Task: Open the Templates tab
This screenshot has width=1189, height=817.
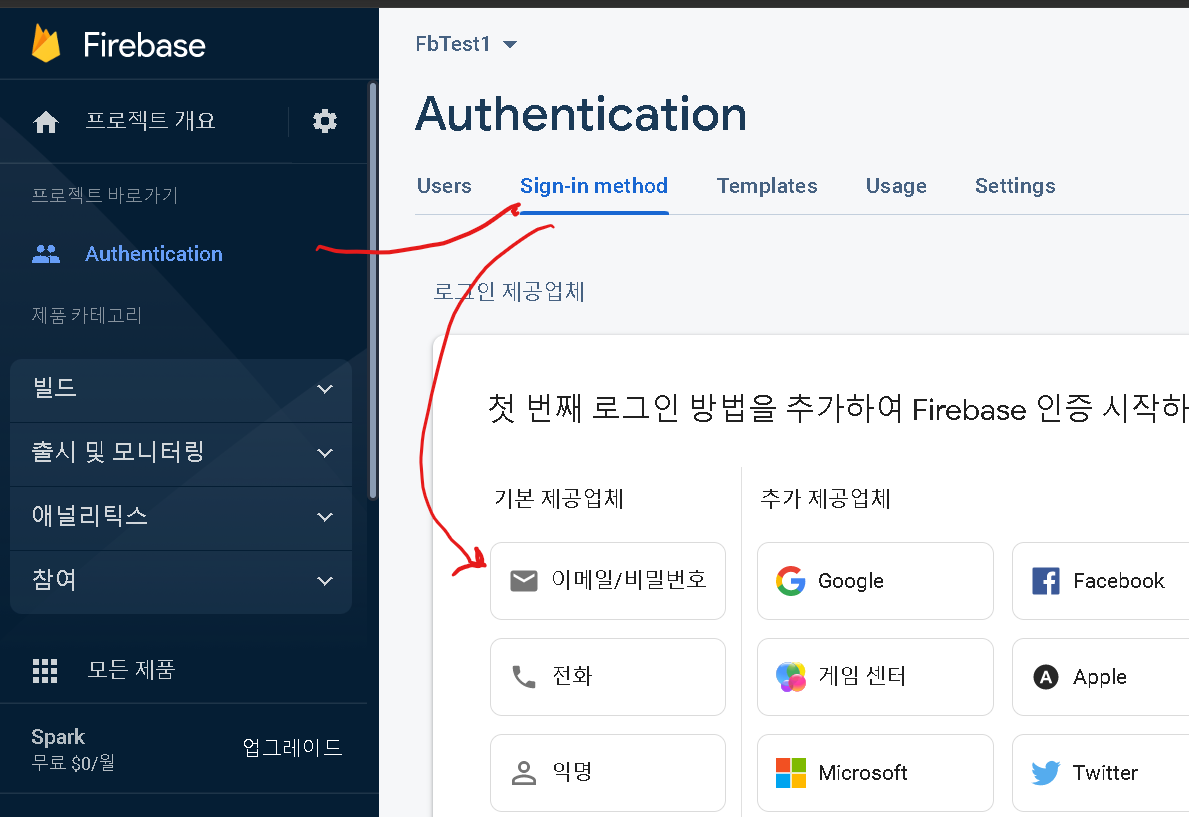Action: (x=767, y=186)
